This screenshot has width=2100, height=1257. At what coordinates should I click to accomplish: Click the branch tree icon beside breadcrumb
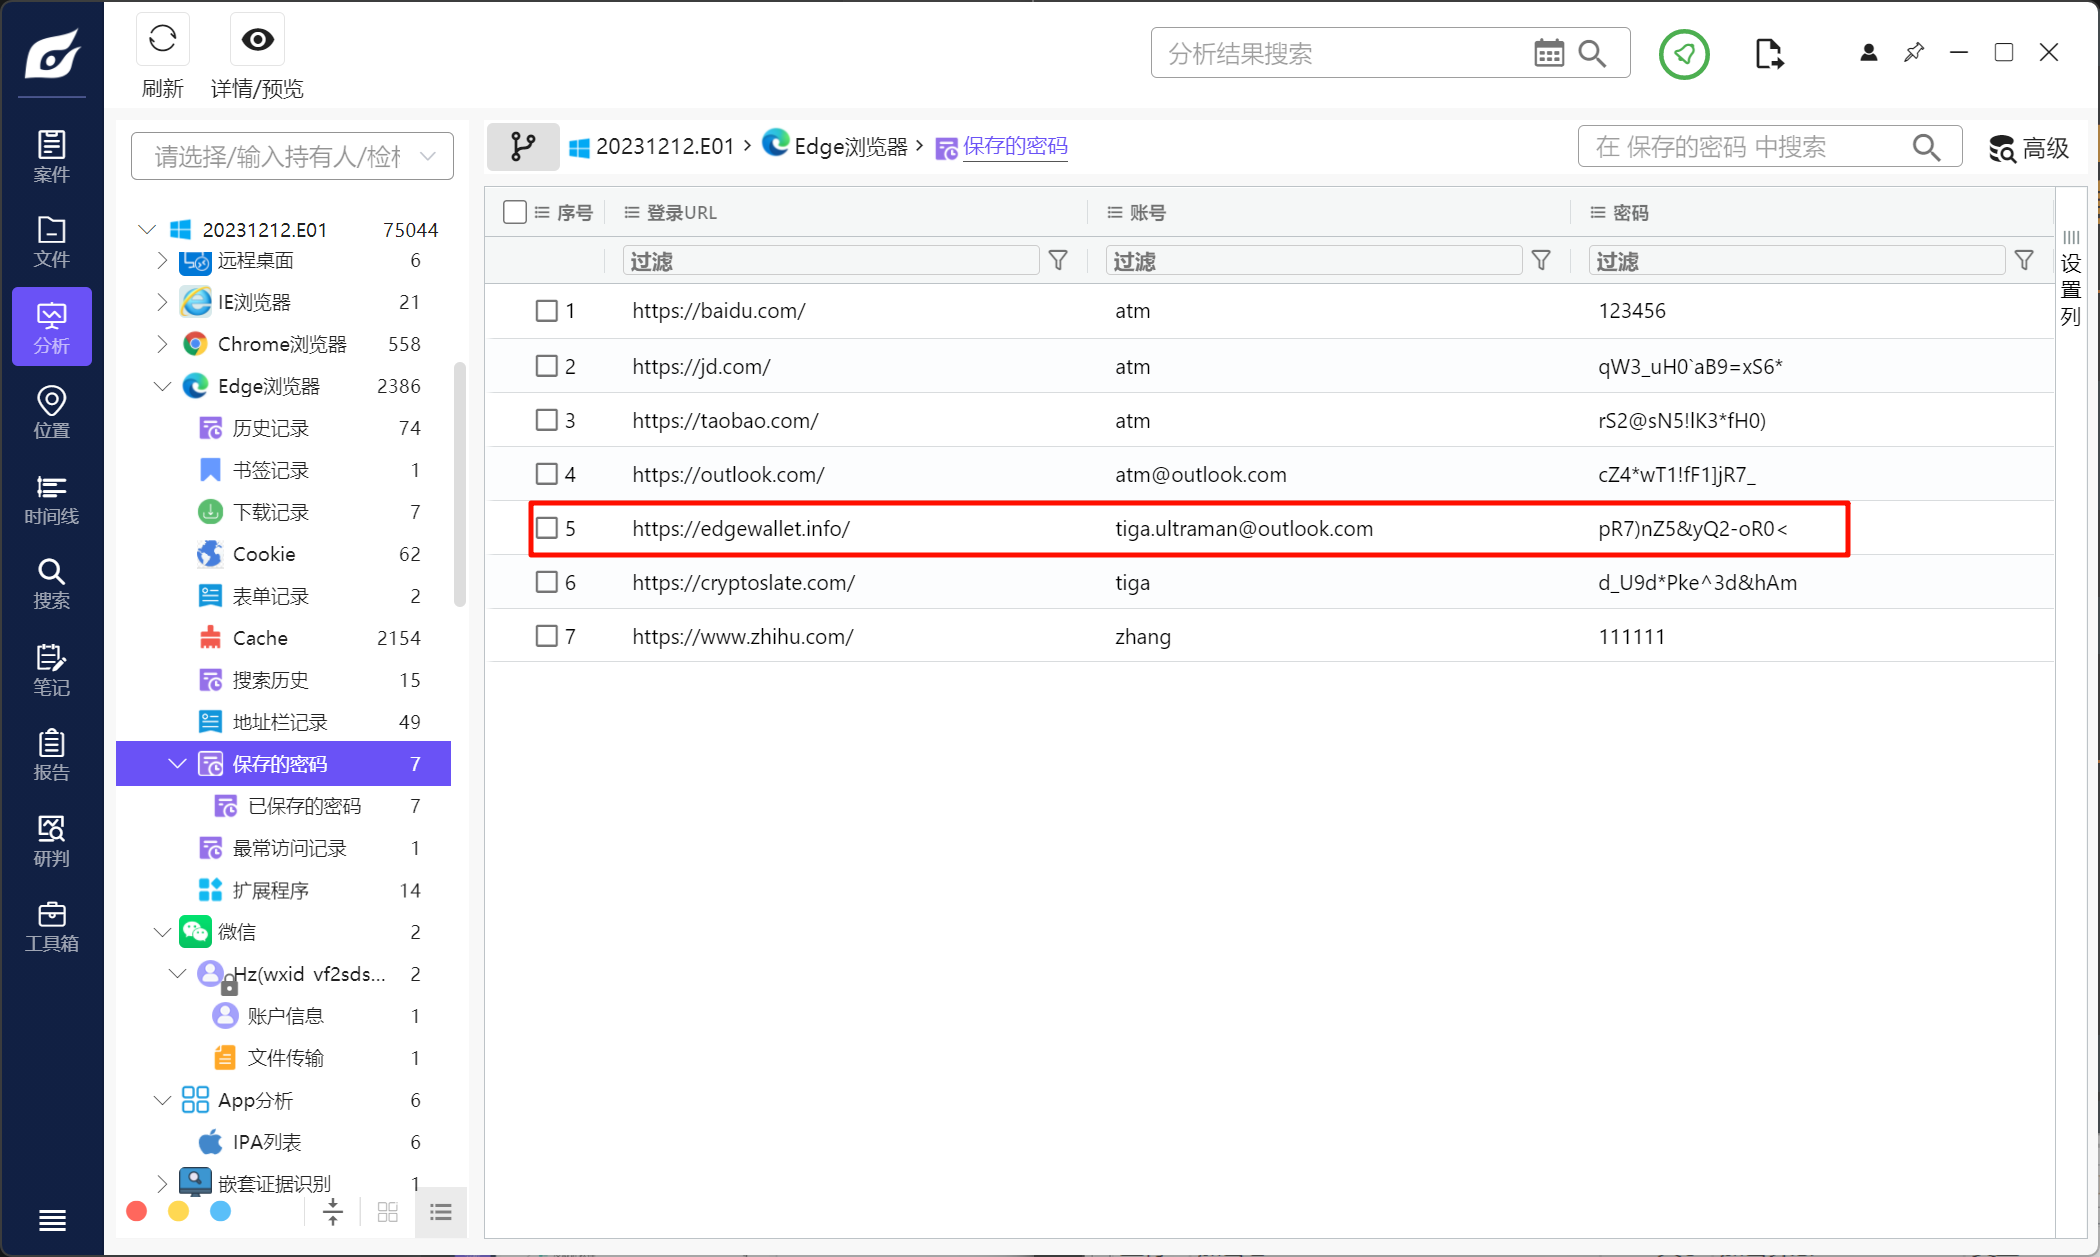(523, 147)
